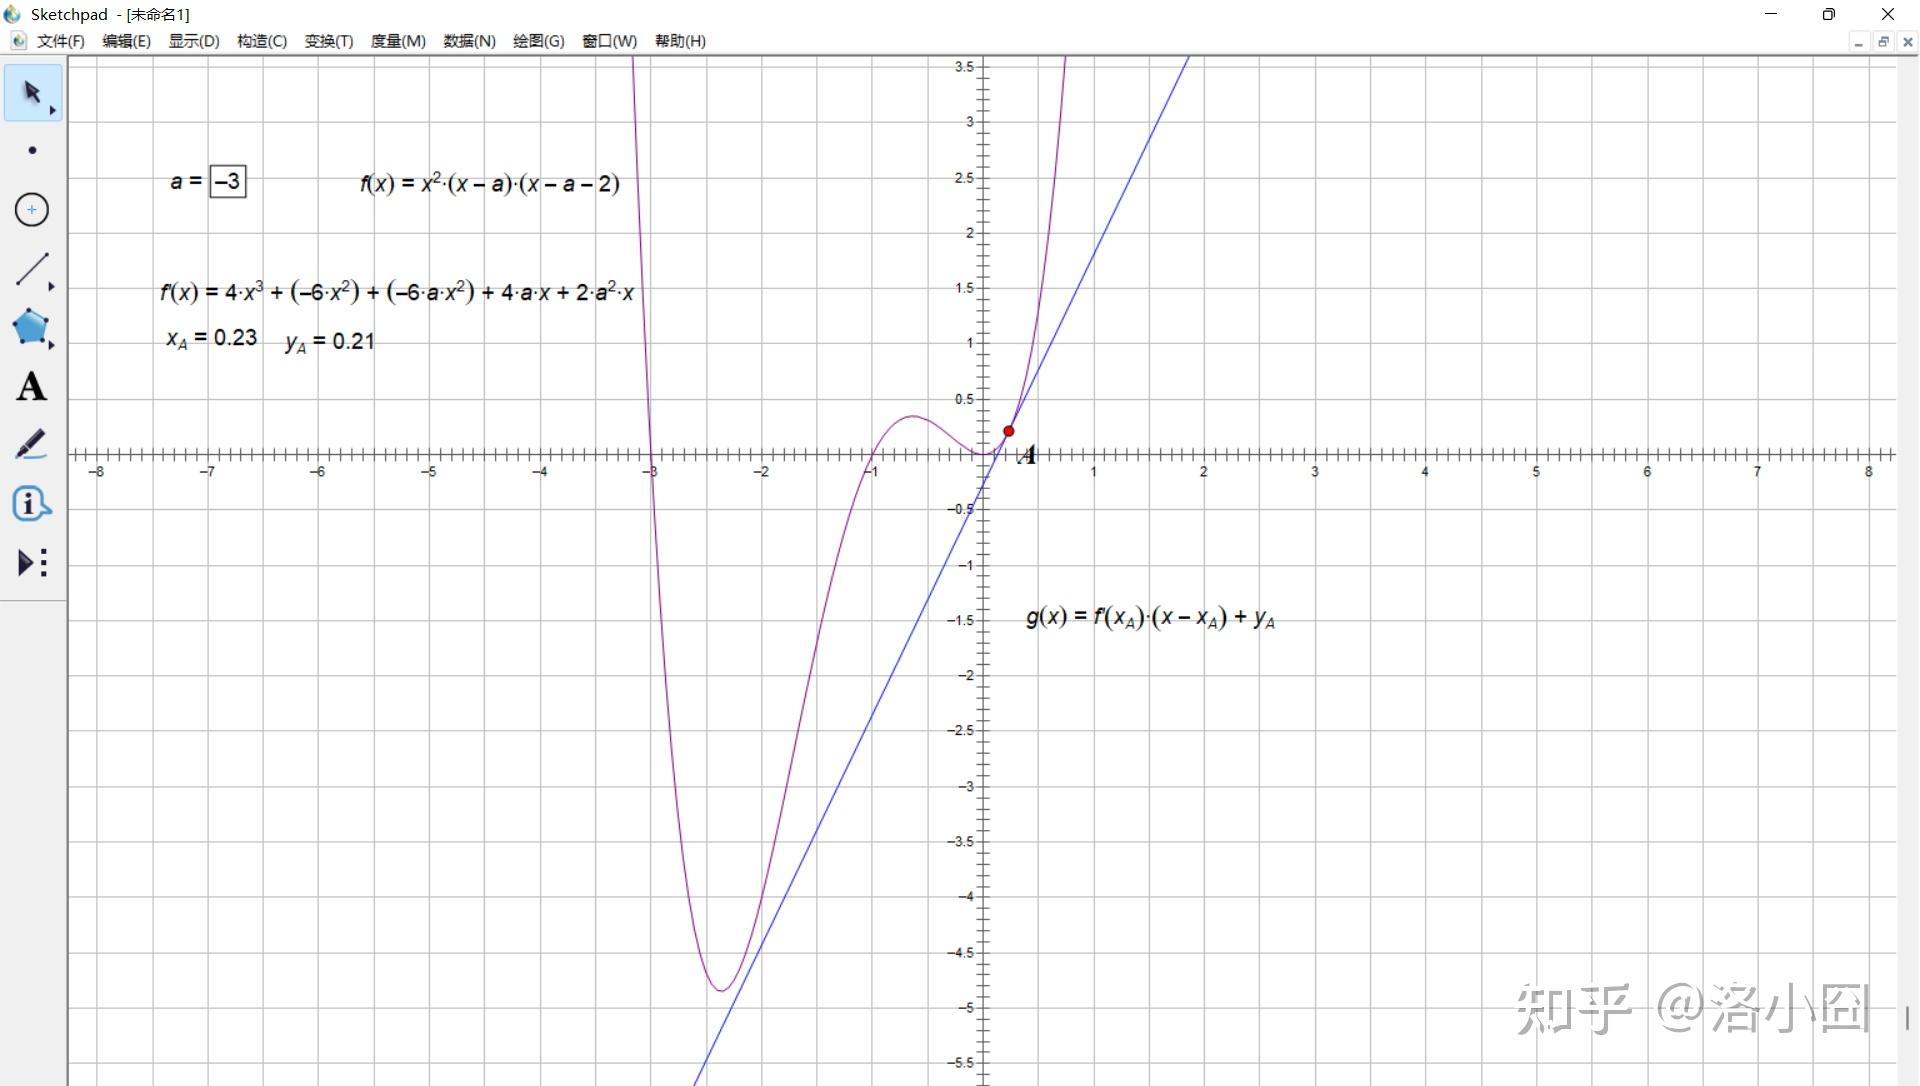Select the Marker pen tool
The width and height of the screenshot is (1920, 1086).
(31, 445)
